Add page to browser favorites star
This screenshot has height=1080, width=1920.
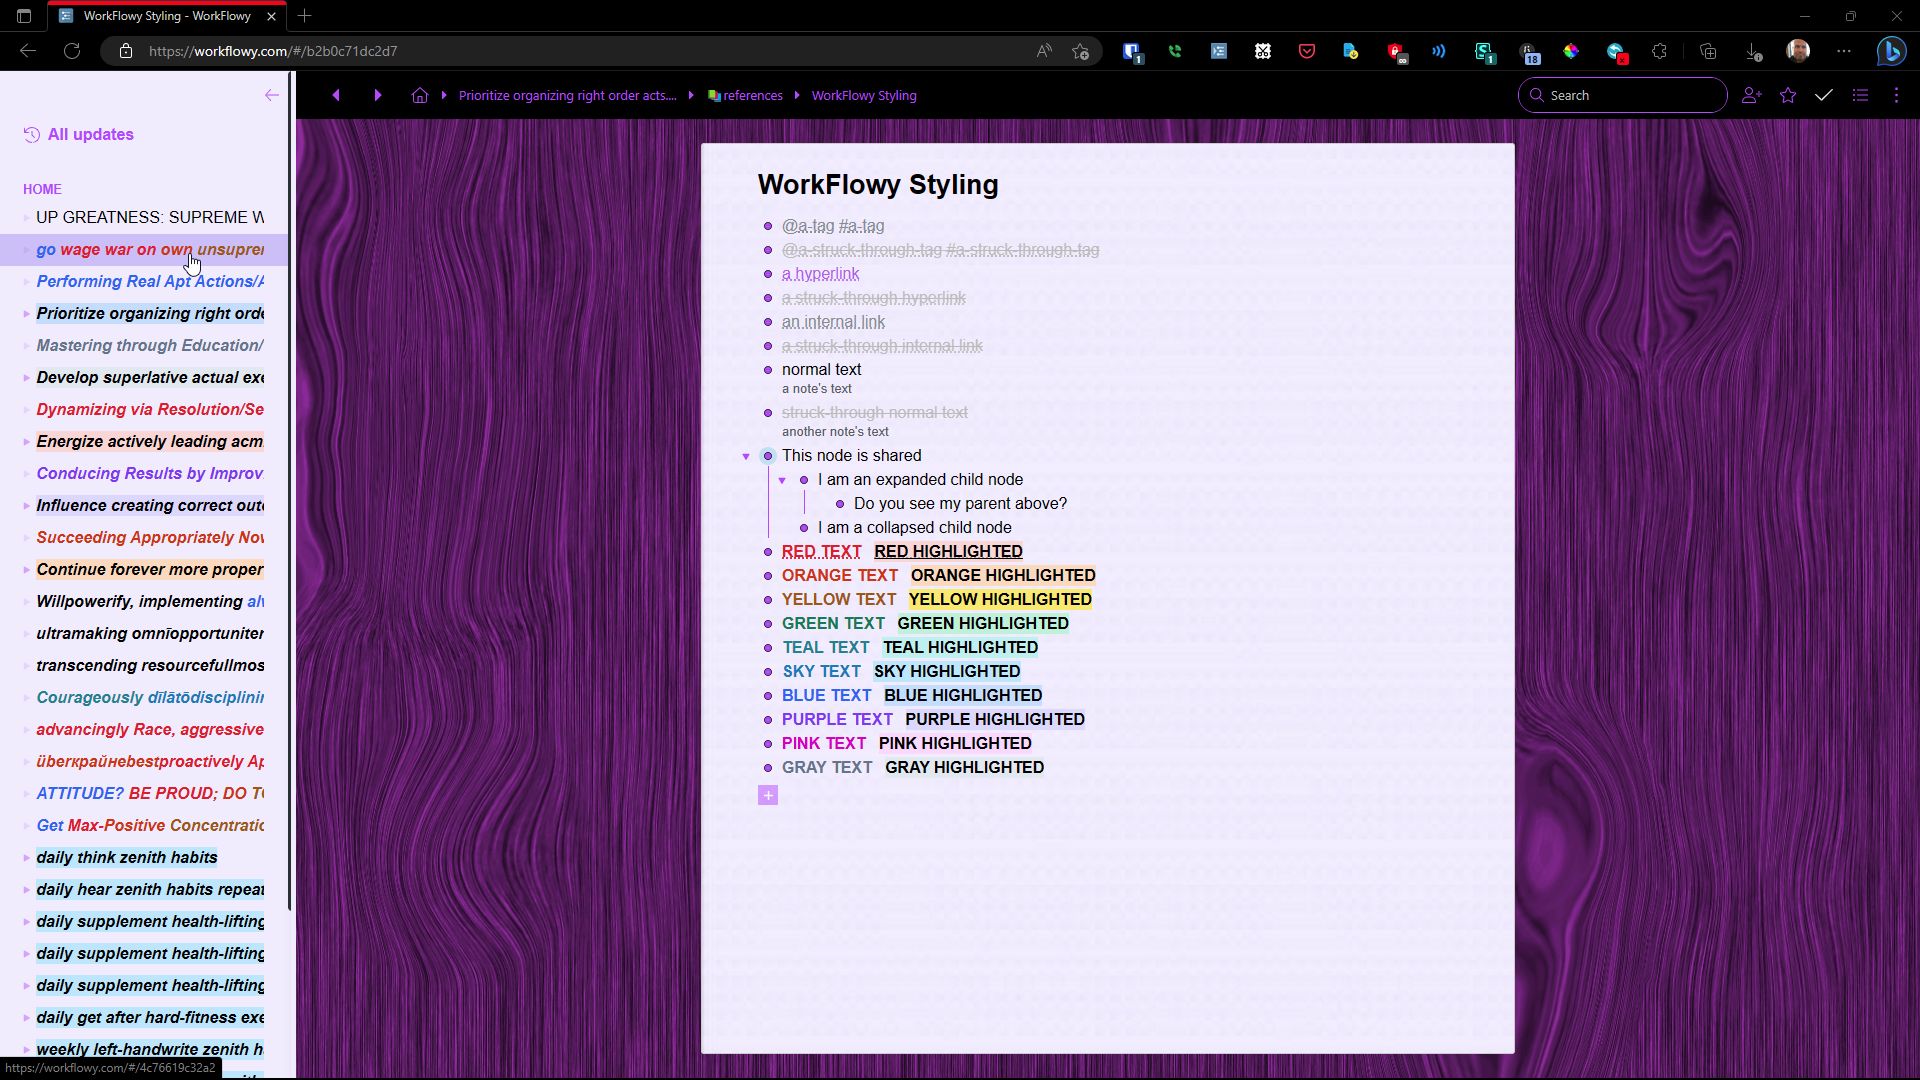pos(1080,51)
